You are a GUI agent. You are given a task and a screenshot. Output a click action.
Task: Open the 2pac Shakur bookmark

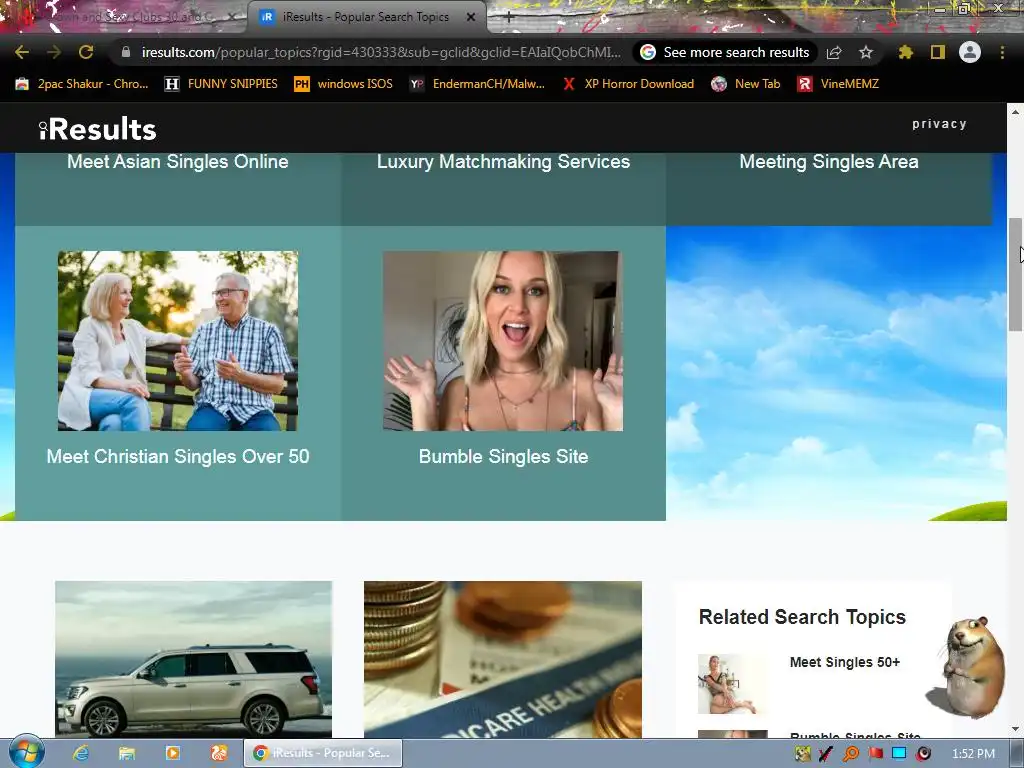(x=82, y=84)
